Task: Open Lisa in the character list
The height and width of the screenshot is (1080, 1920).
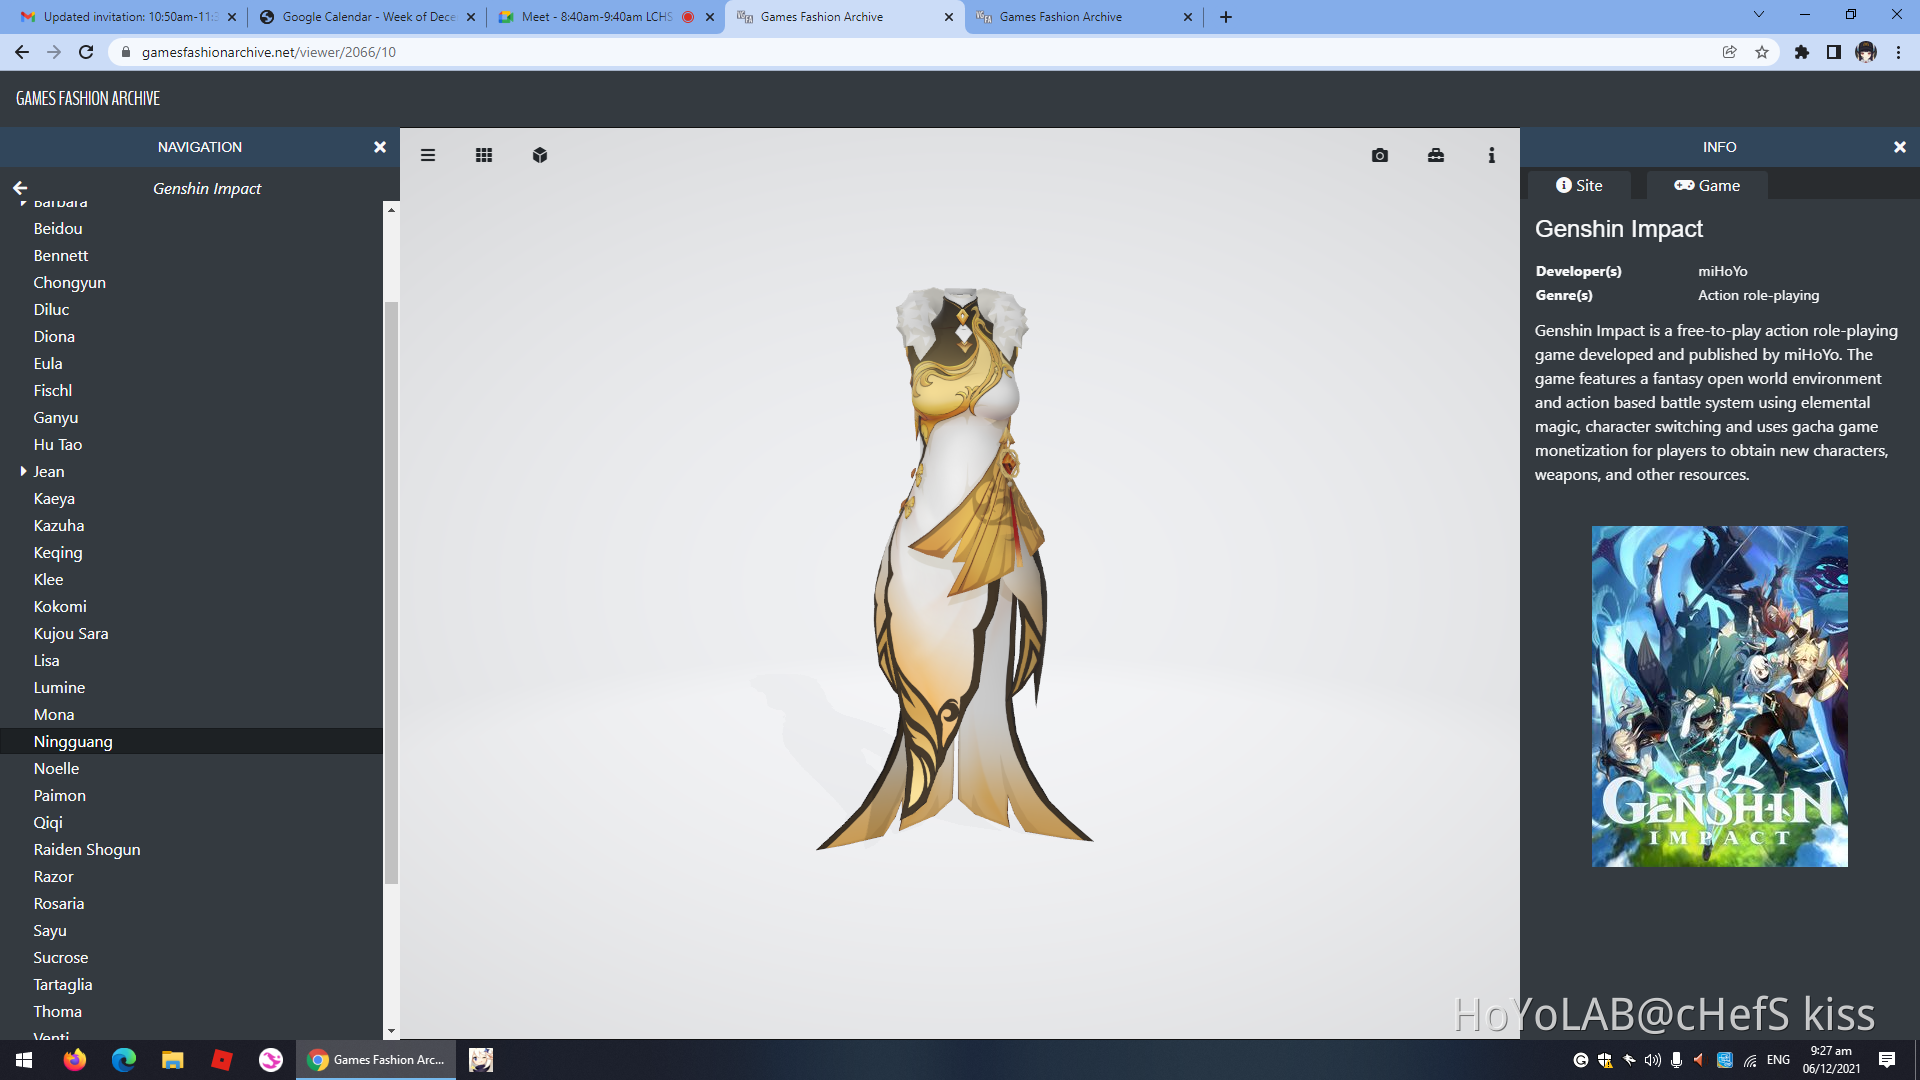Action: pyautogui.click(x=46, y=661)
